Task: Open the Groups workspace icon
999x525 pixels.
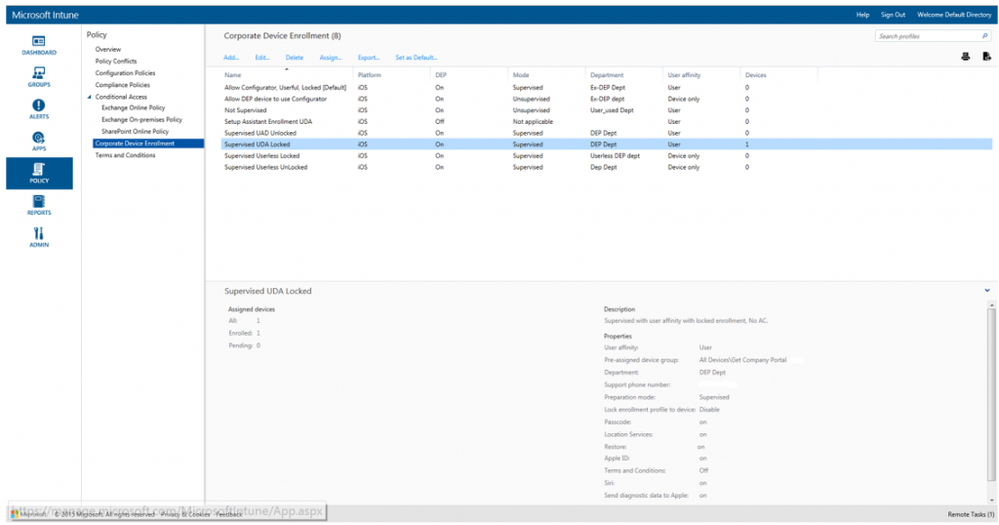Action: click(x=39, y=77)
